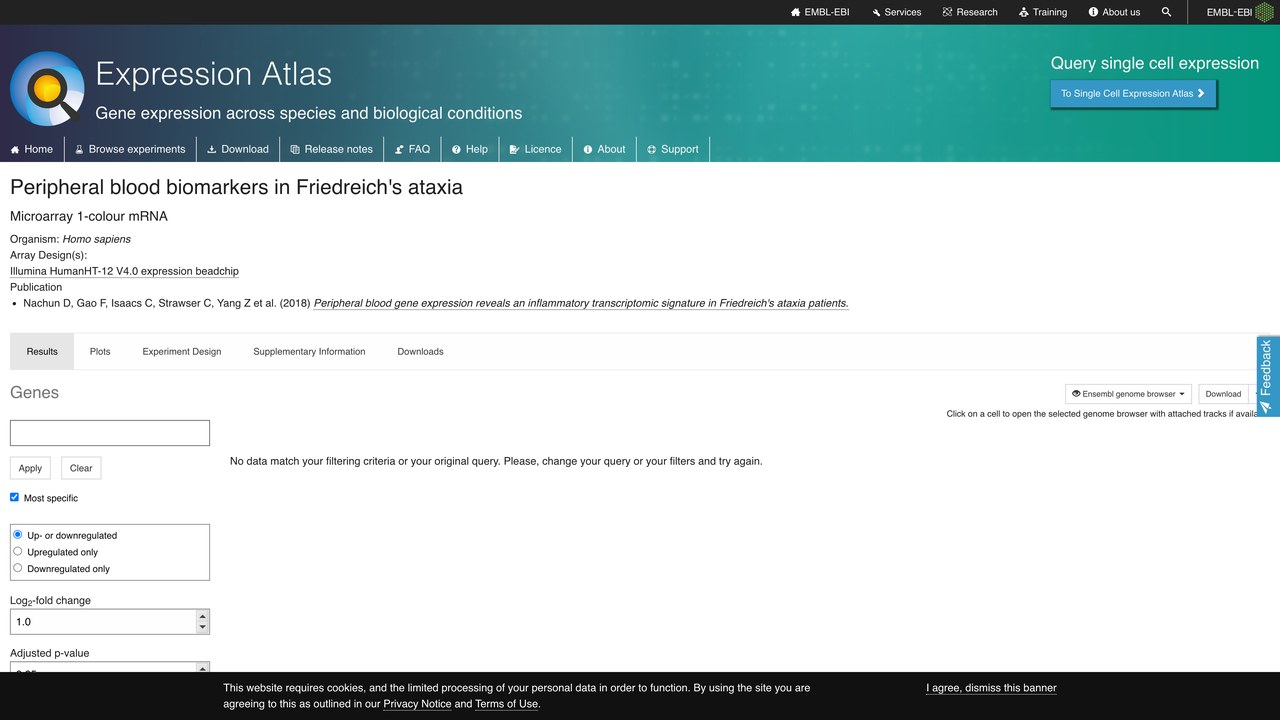The image size is (1280, 720).
Task: Open the Nachun et al. publication link
Action: tap(581, 303)
